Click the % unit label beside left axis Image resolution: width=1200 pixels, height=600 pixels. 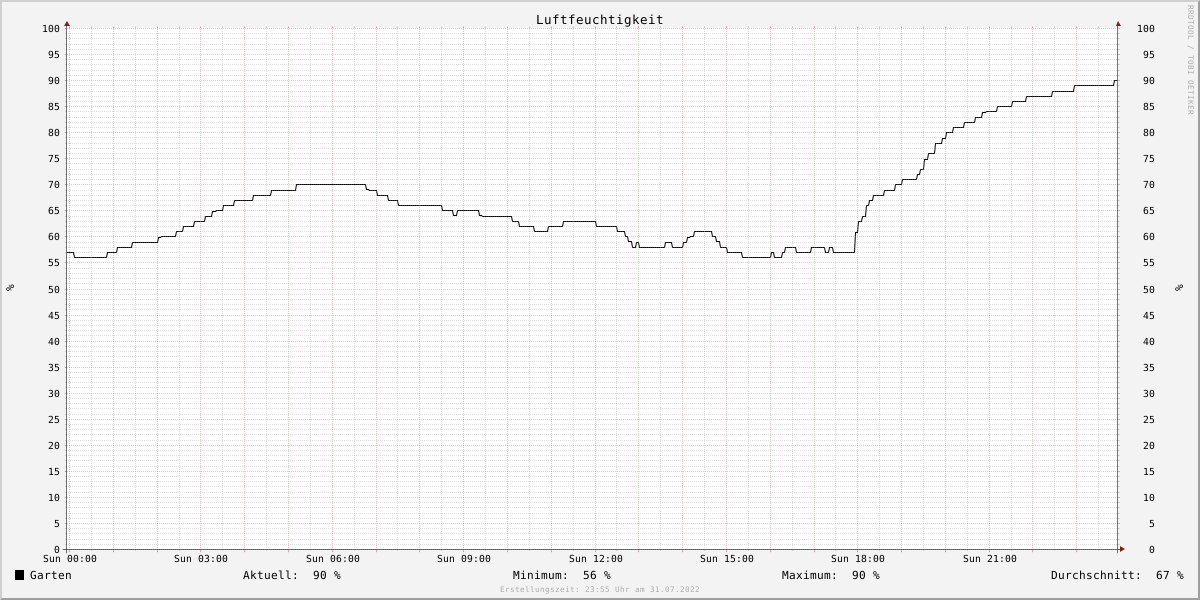click(x=10, y=288)
